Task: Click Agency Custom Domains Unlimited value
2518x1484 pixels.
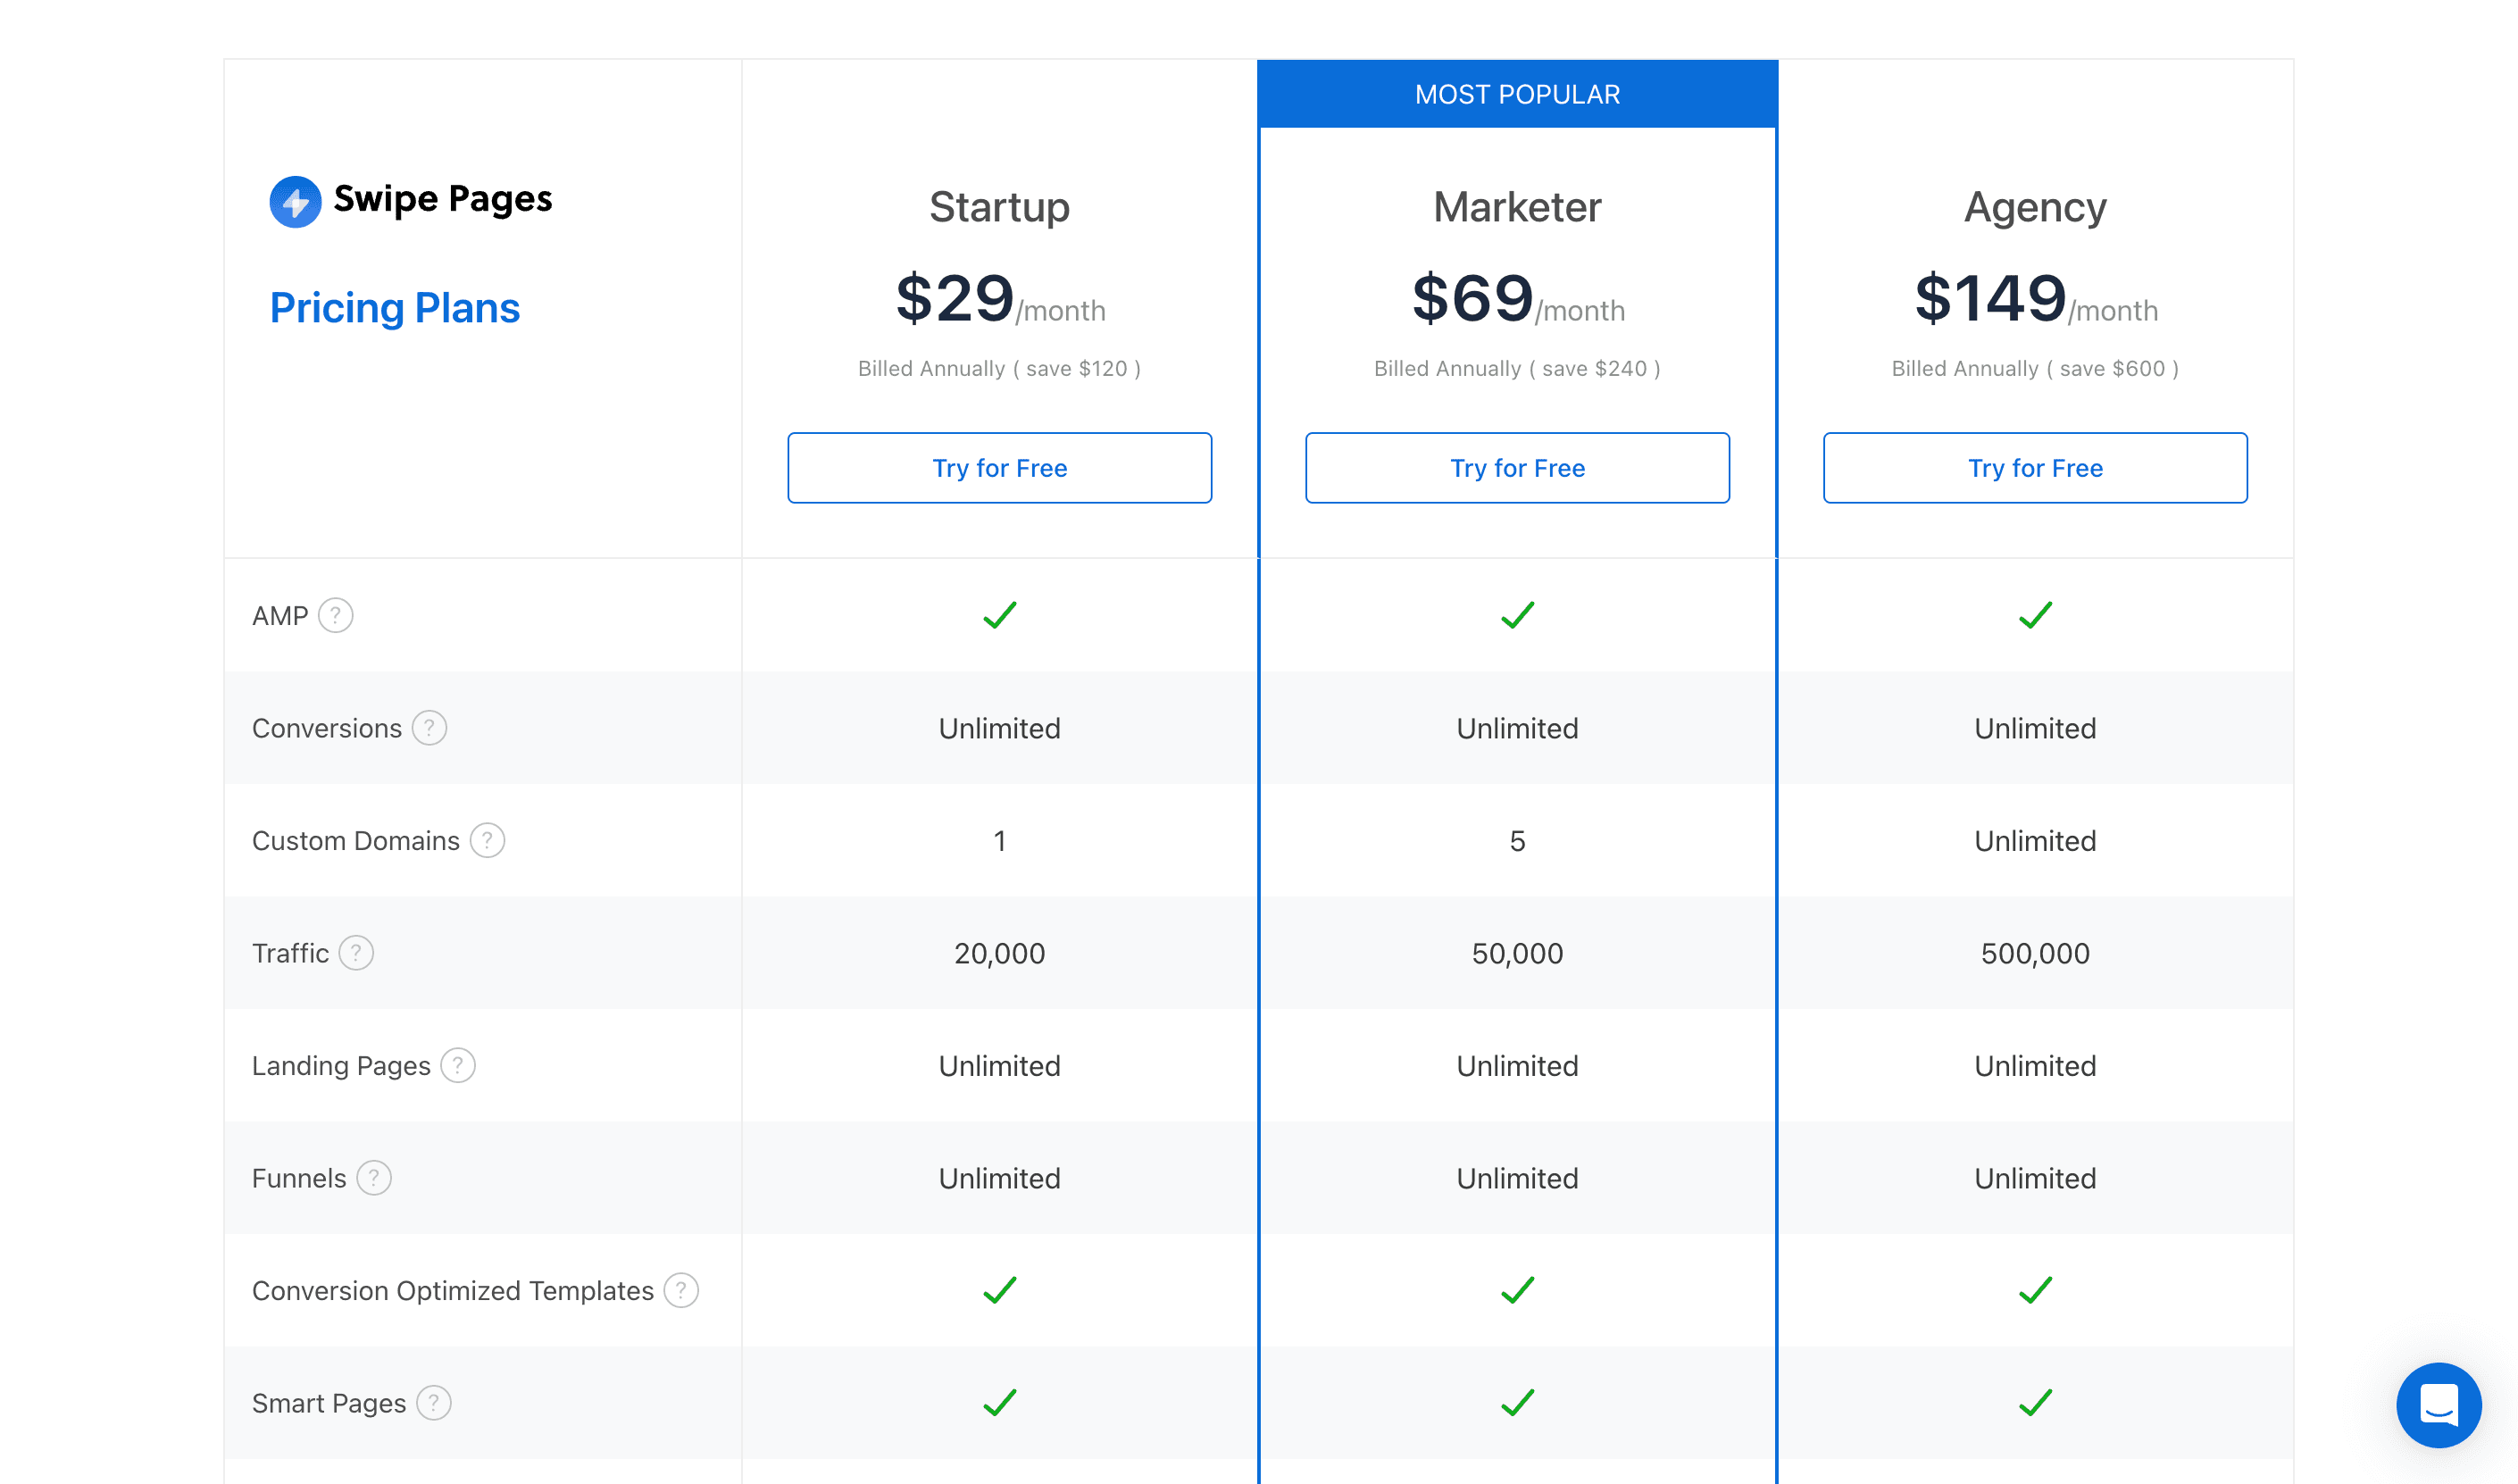Action: (x=2035, y=841)
